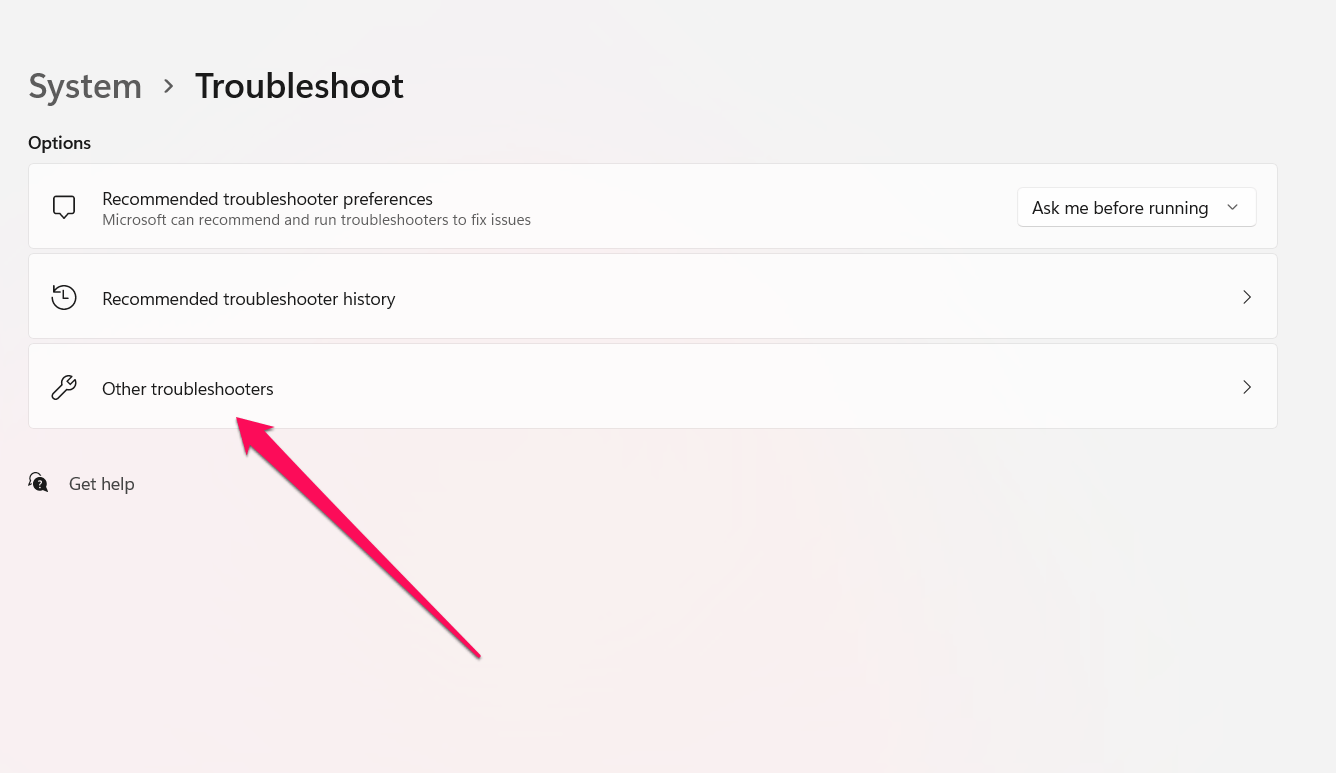The image size is (1336, 773).
Task: Open the Get help link
Action: tap(101, 484)
